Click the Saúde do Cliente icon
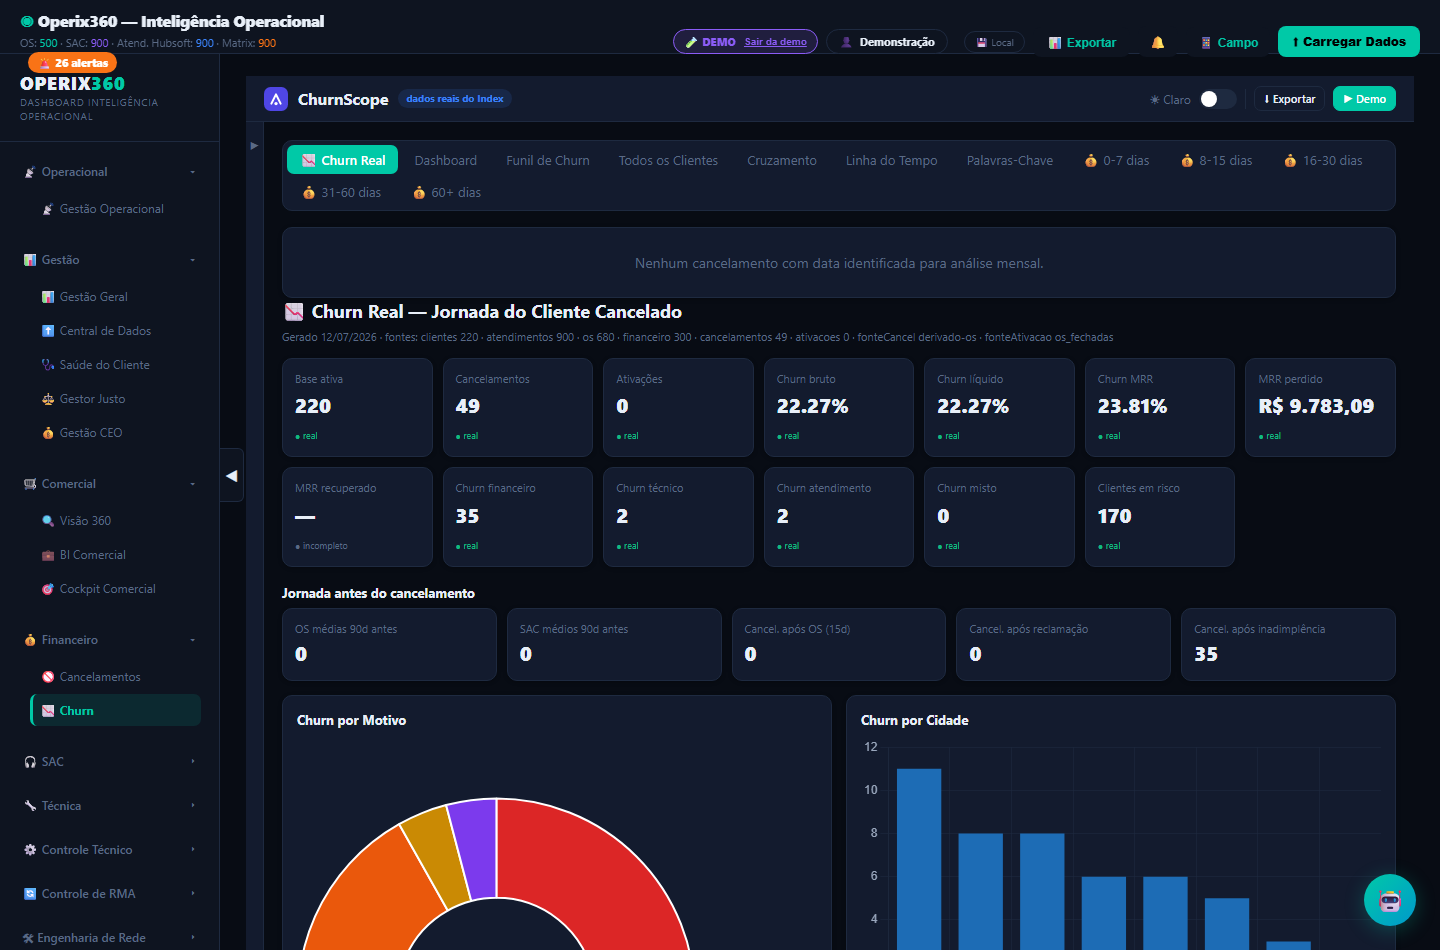The height and width of the screenshot is (950, 1440). [48, 365]
